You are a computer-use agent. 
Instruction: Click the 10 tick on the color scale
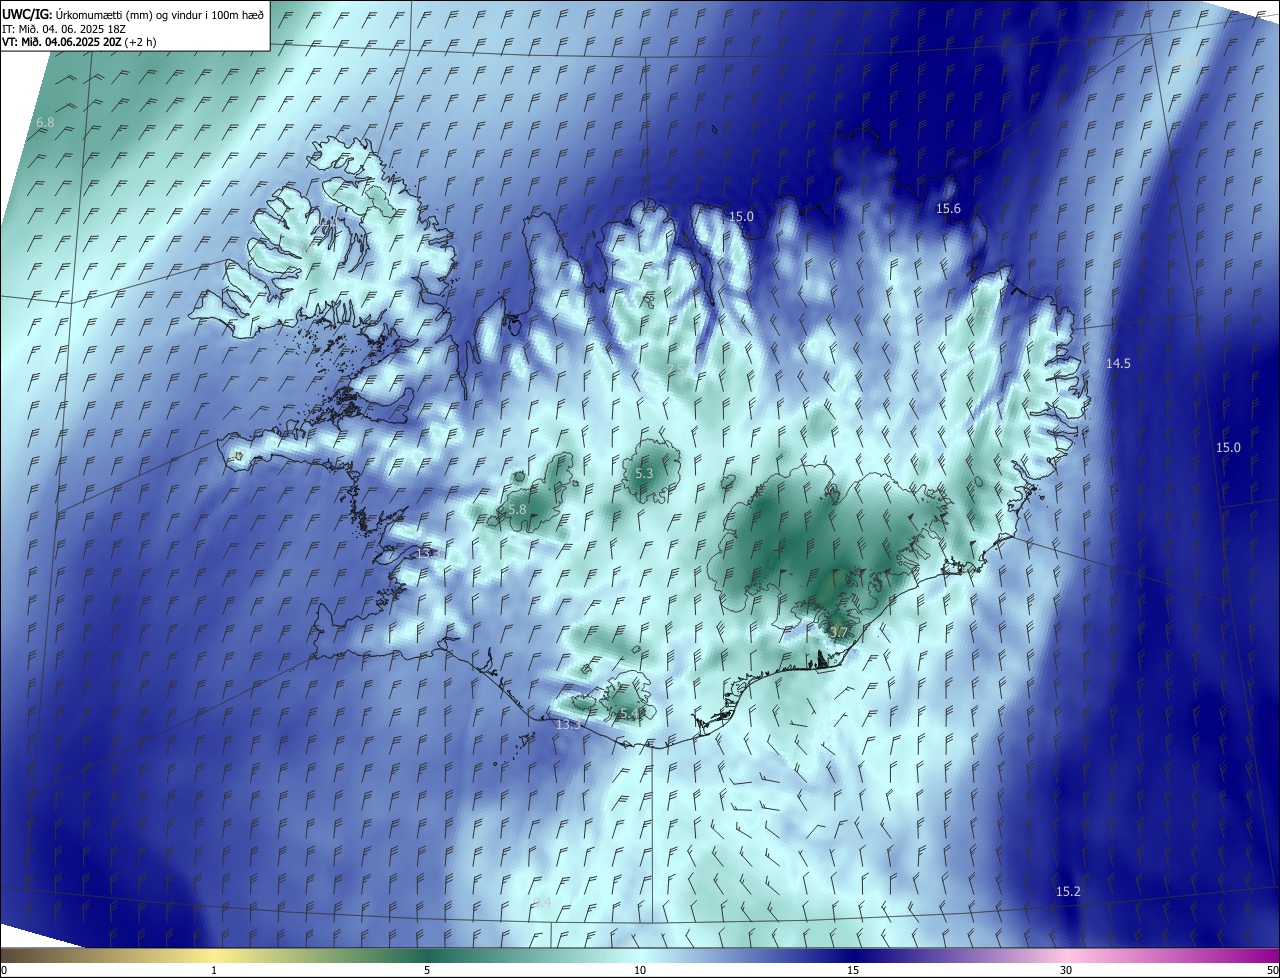pos(640,970)
